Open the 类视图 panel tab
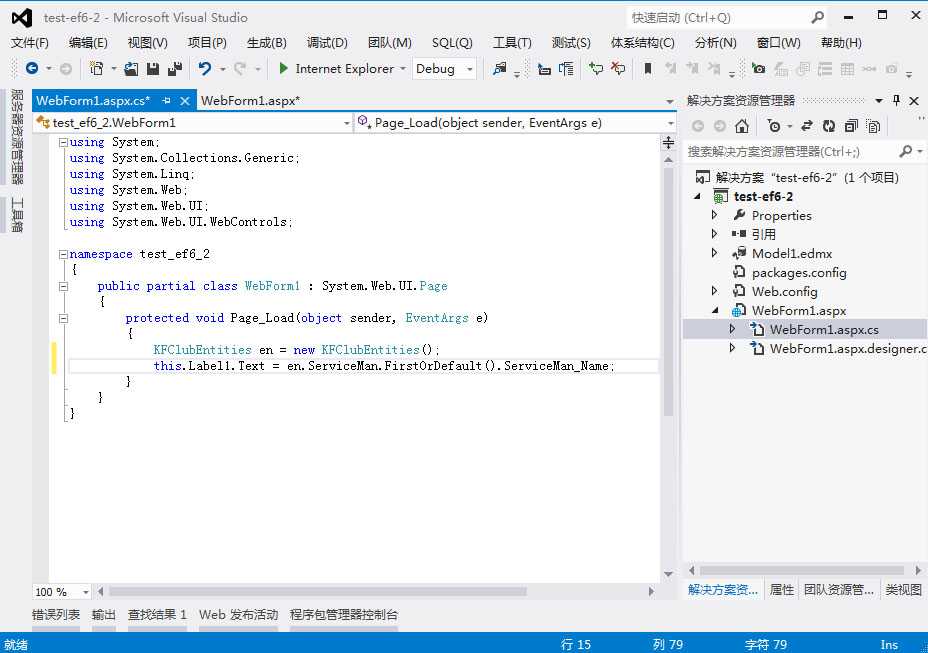928x653 pixels. (x=903, y=590)
